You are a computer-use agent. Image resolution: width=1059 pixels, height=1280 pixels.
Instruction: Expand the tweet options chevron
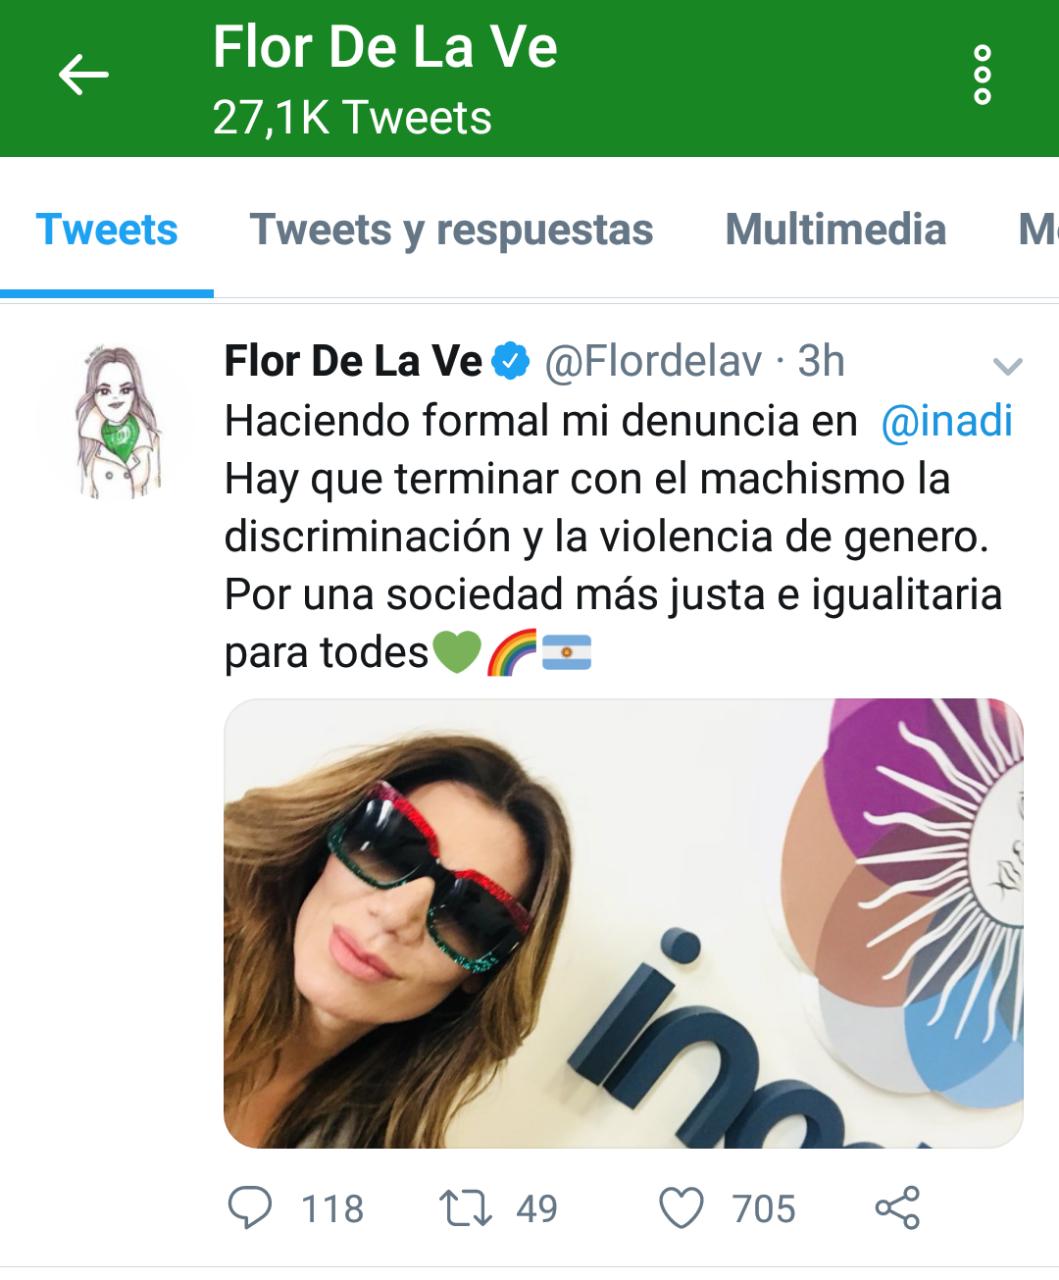(1007, 366)
